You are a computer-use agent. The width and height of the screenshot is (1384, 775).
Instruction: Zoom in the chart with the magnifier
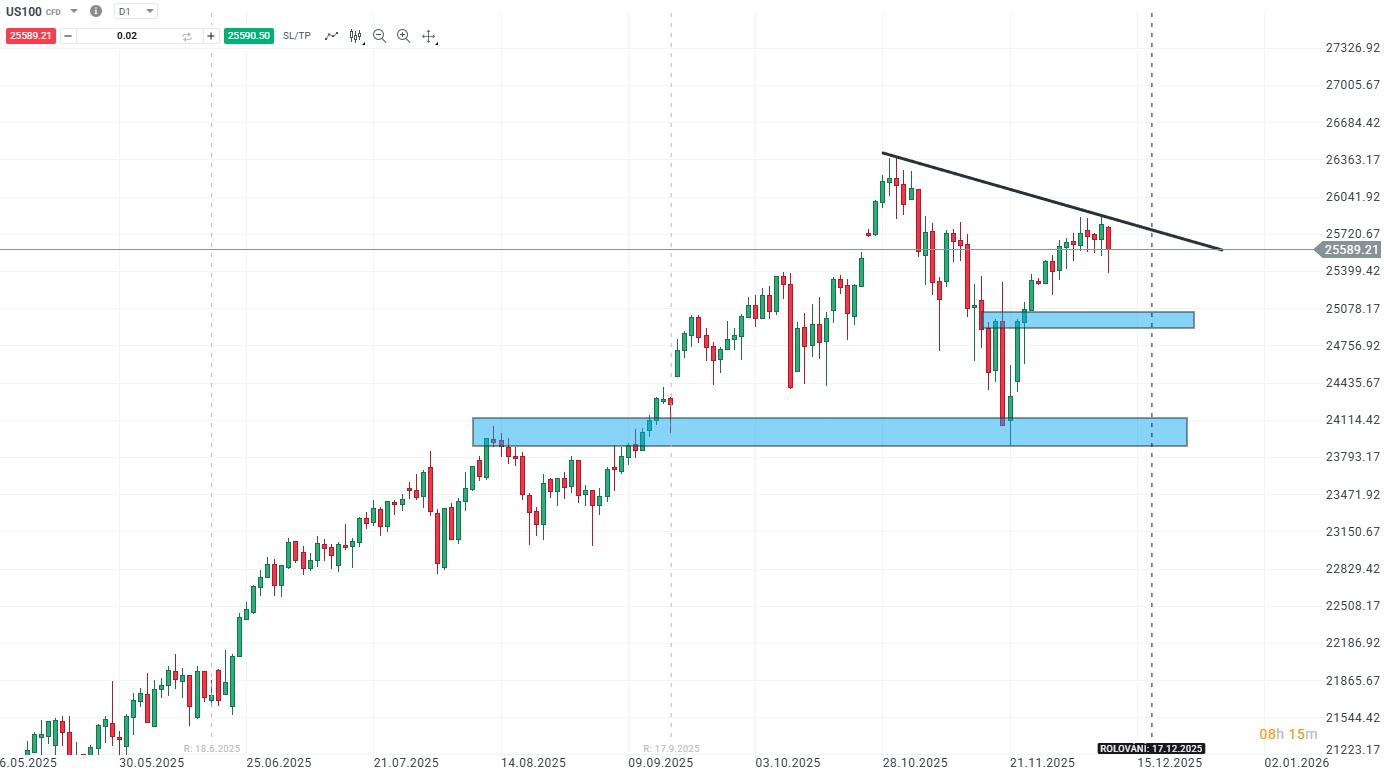[x=403, y=36]
